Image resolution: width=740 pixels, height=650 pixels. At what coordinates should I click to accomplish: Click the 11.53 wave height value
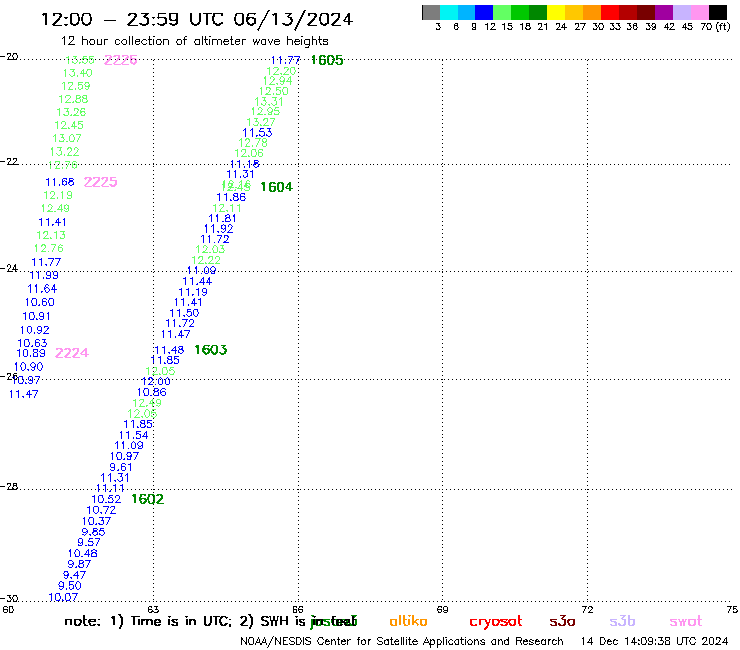click(x=257, y=133)
